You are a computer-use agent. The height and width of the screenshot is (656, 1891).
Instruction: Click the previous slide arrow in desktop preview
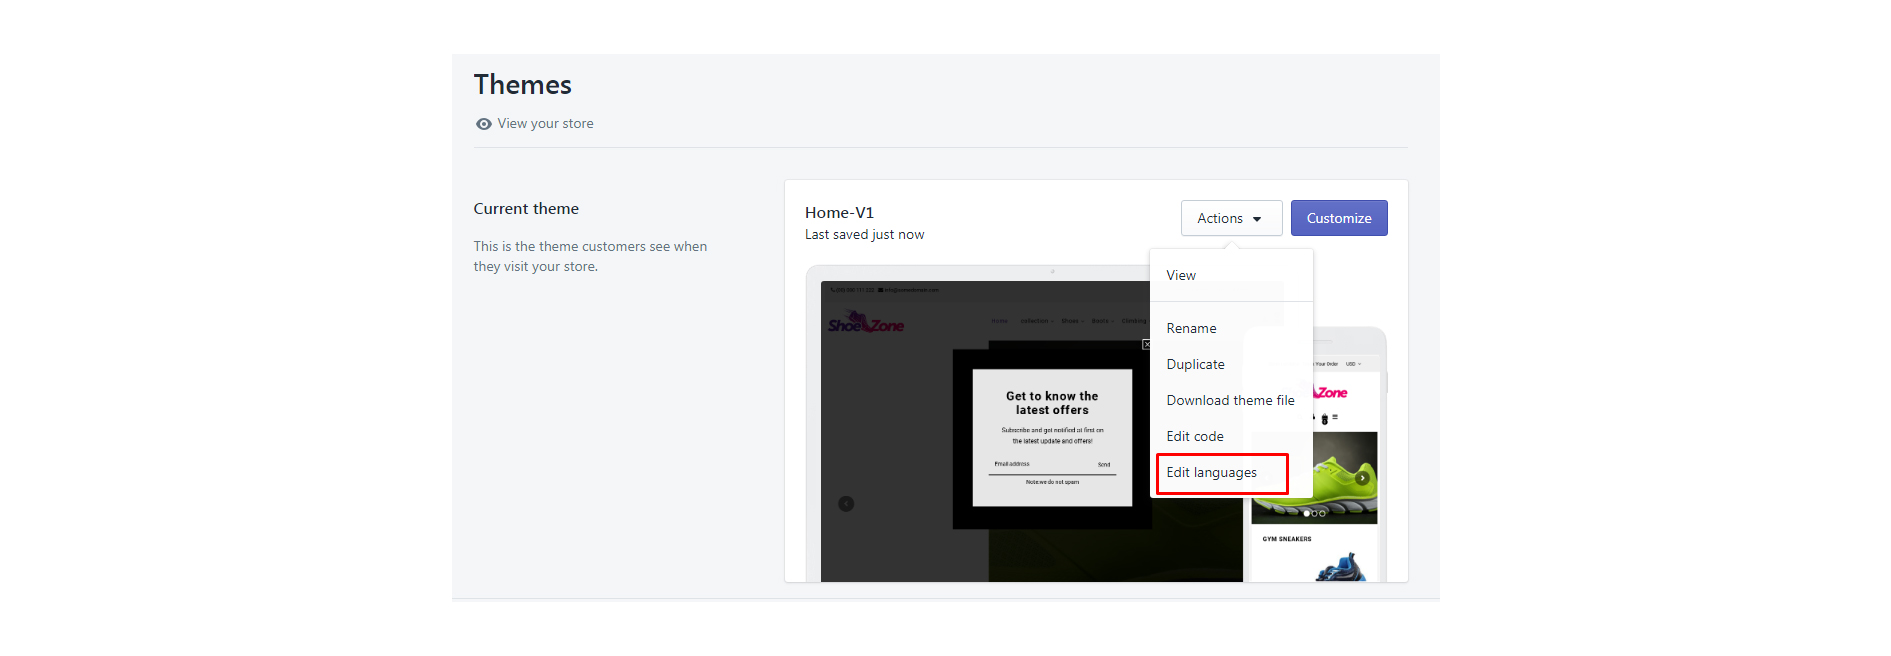tap(846, 504)
